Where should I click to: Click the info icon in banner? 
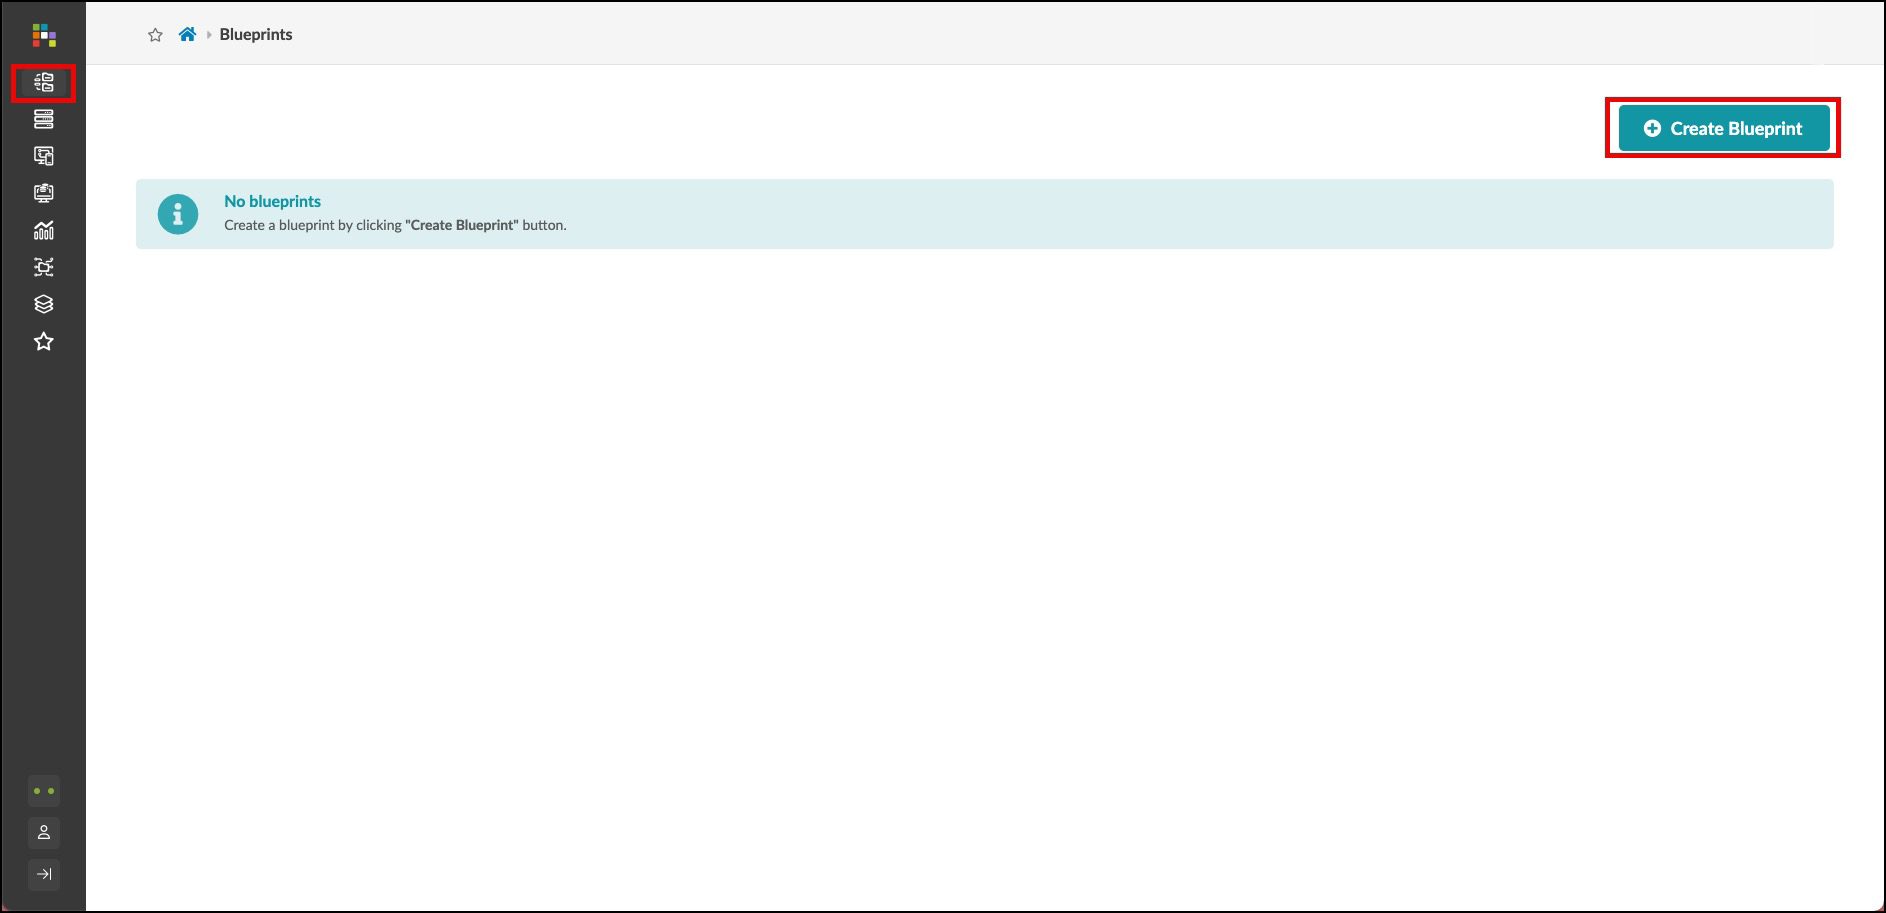point(178,214)
